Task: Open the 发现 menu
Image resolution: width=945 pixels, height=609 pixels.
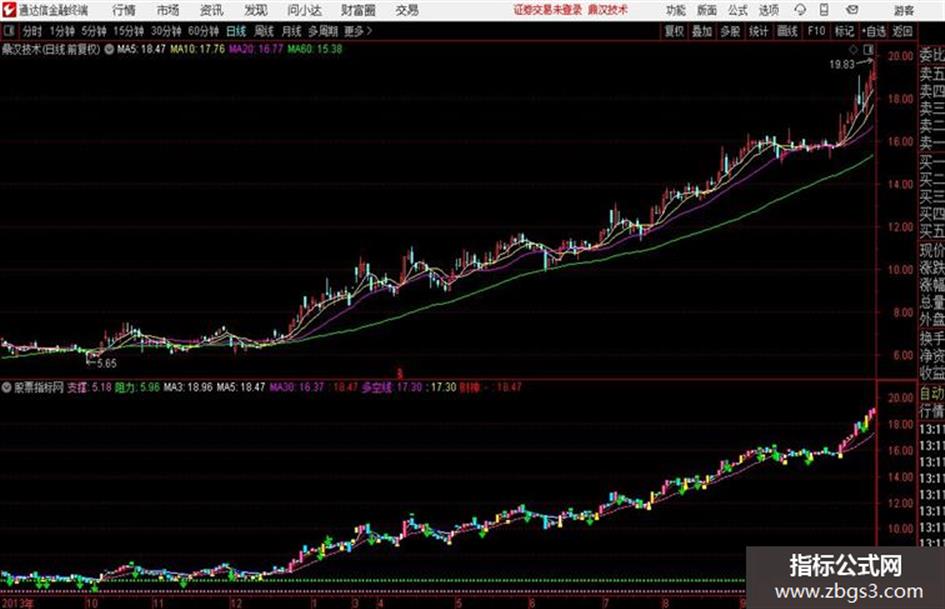Action: [x=256, y=10]
